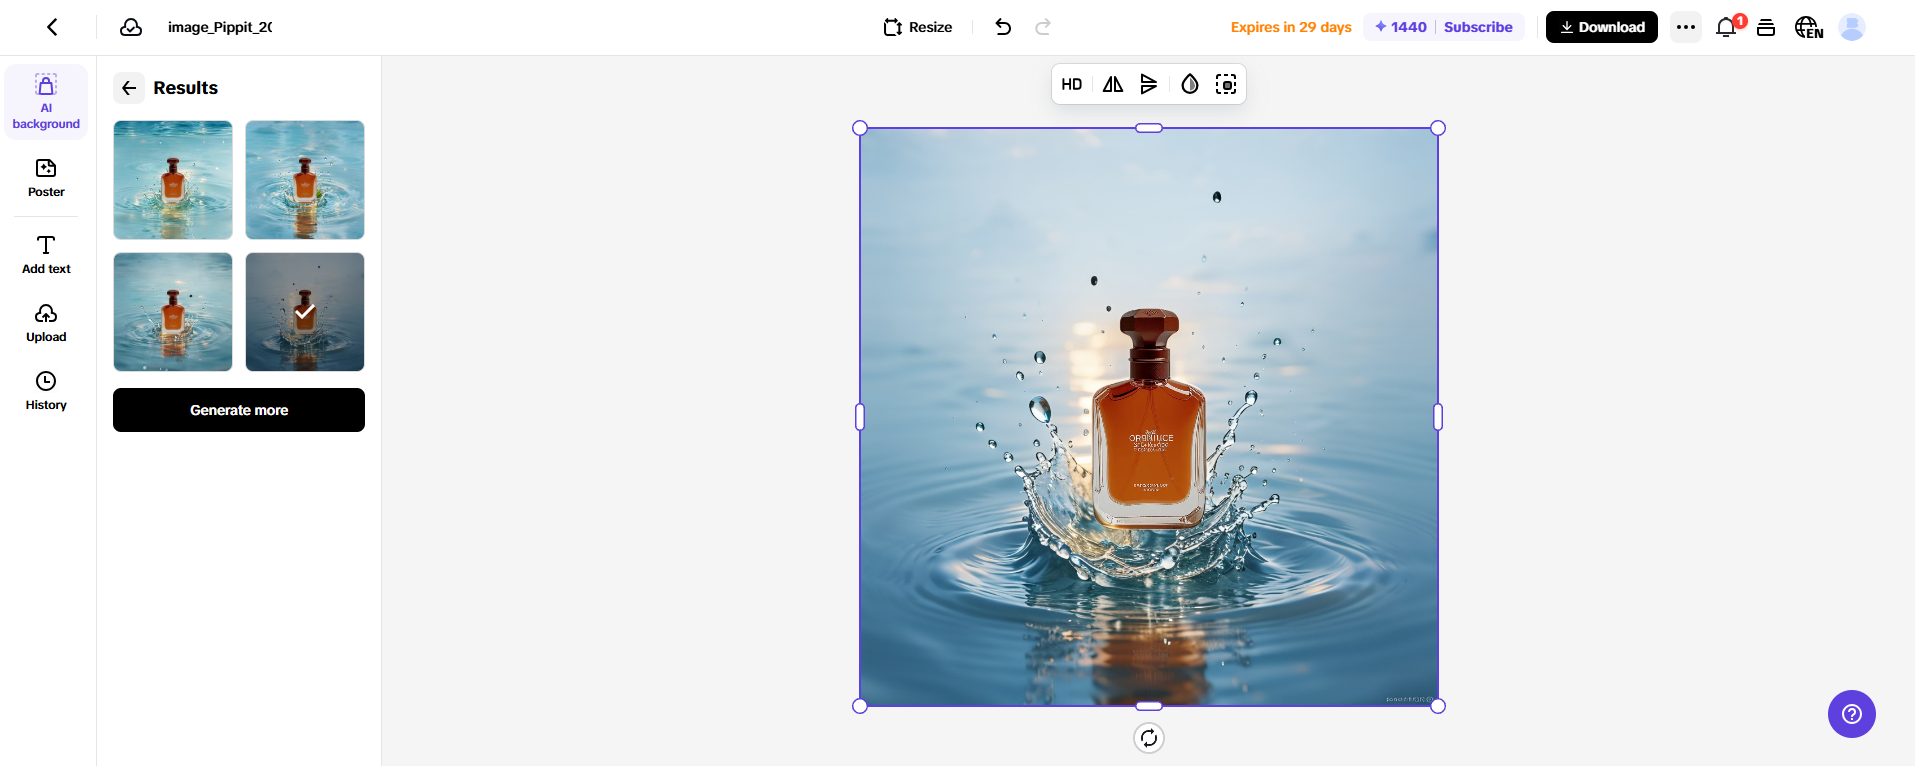Select the AI background tool
This screenshot has height=766, width=1915.
point(46,101)
